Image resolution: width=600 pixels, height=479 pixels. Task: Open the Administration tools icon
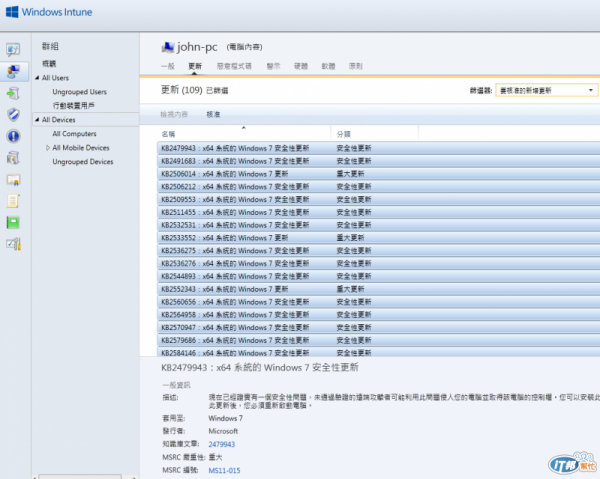(13, 244)
